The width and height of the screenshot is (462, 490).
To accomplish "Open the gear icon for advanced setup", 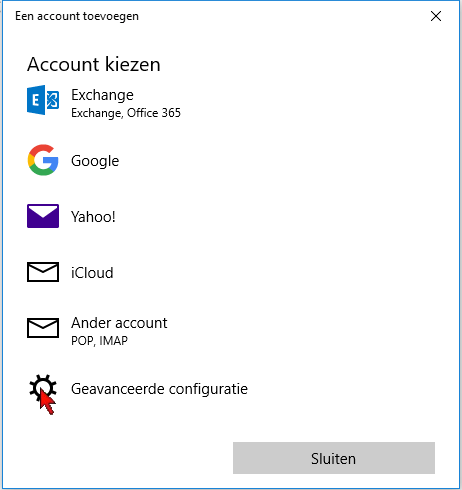I will (x=43, y=389).
